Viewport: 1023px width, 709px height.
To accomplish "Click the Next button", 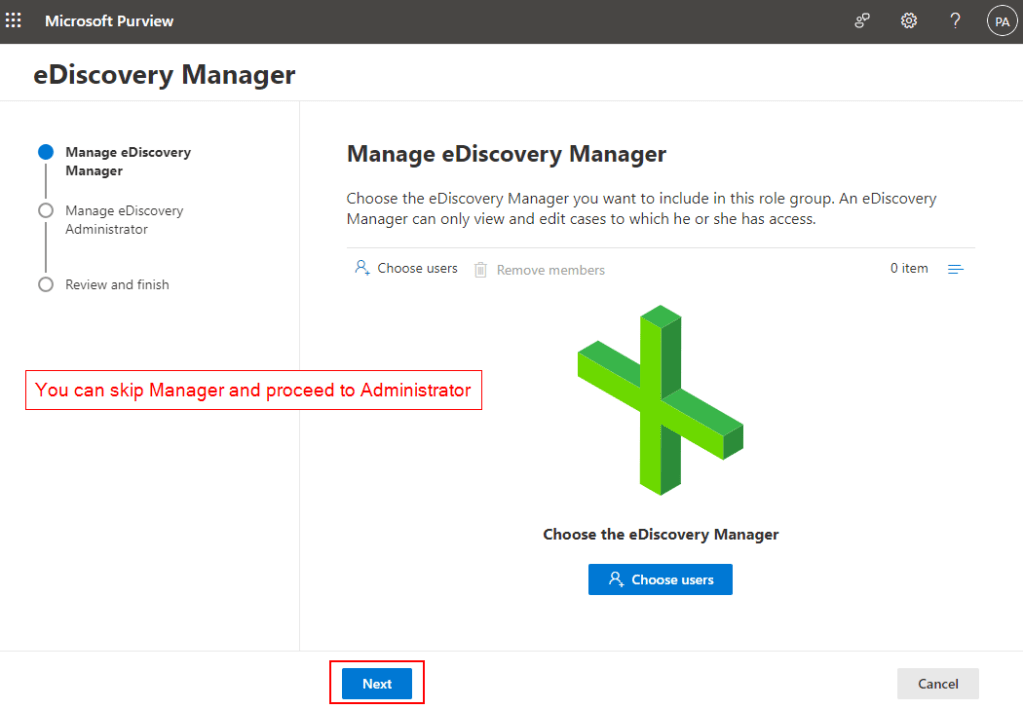I will pyautogui.click(x=377, y=683).
